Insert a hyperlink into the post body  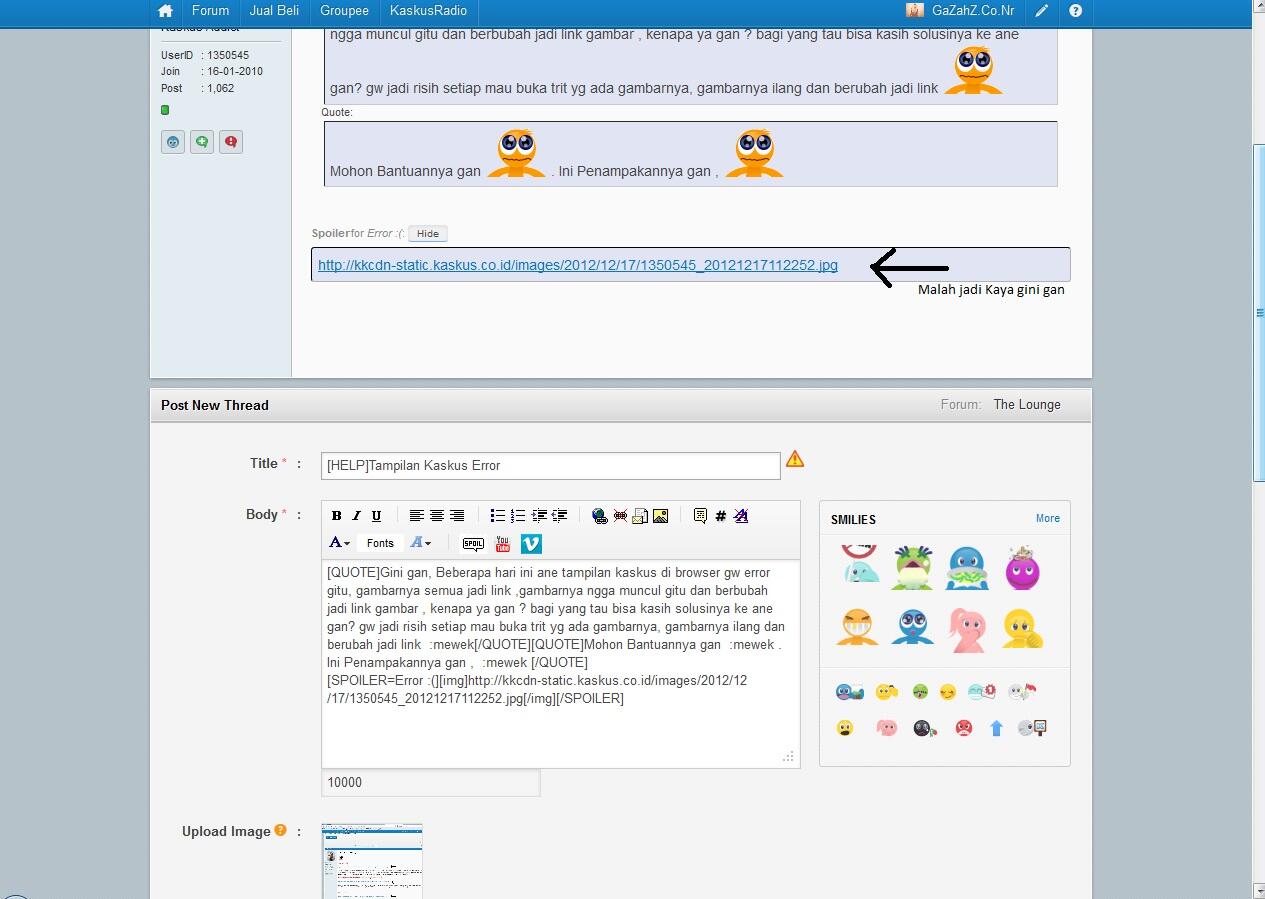[x=599, y=516]
